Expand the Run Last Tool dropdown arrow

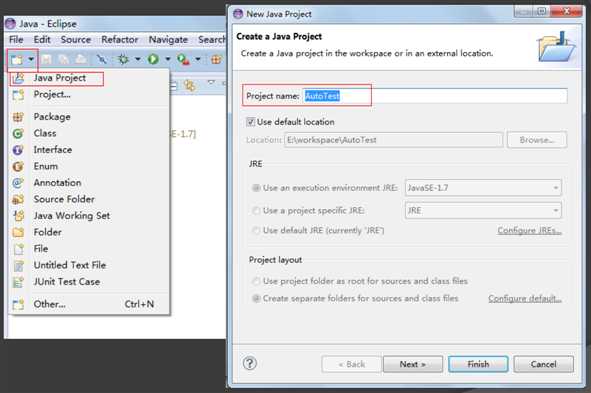tap(198, 59)
